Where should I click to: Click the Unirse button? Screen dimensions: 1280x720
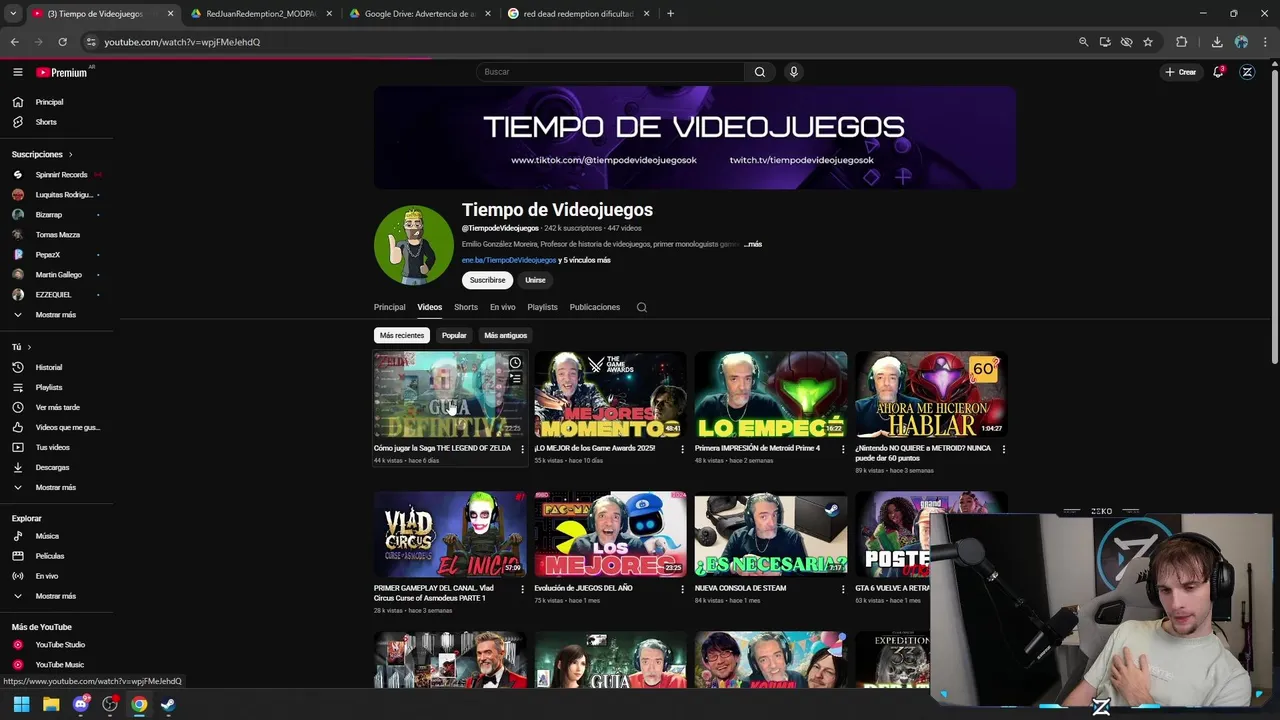pos(535,280)
